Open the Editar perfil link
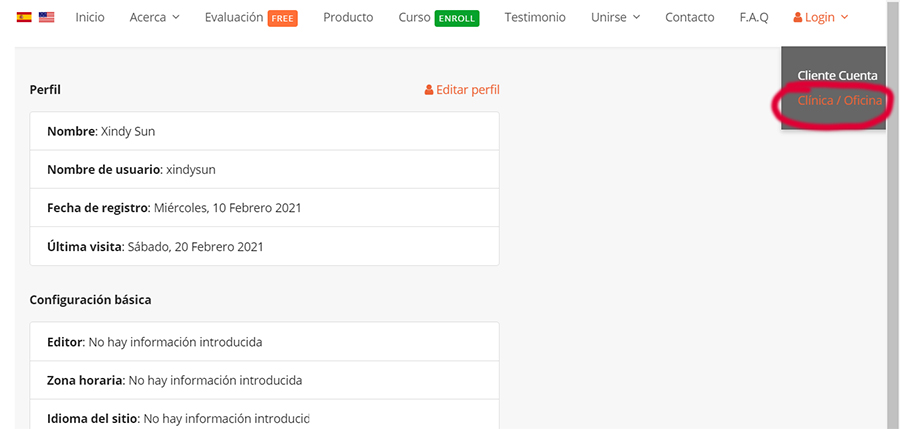The image size is (900, 429). coord(468,90)
